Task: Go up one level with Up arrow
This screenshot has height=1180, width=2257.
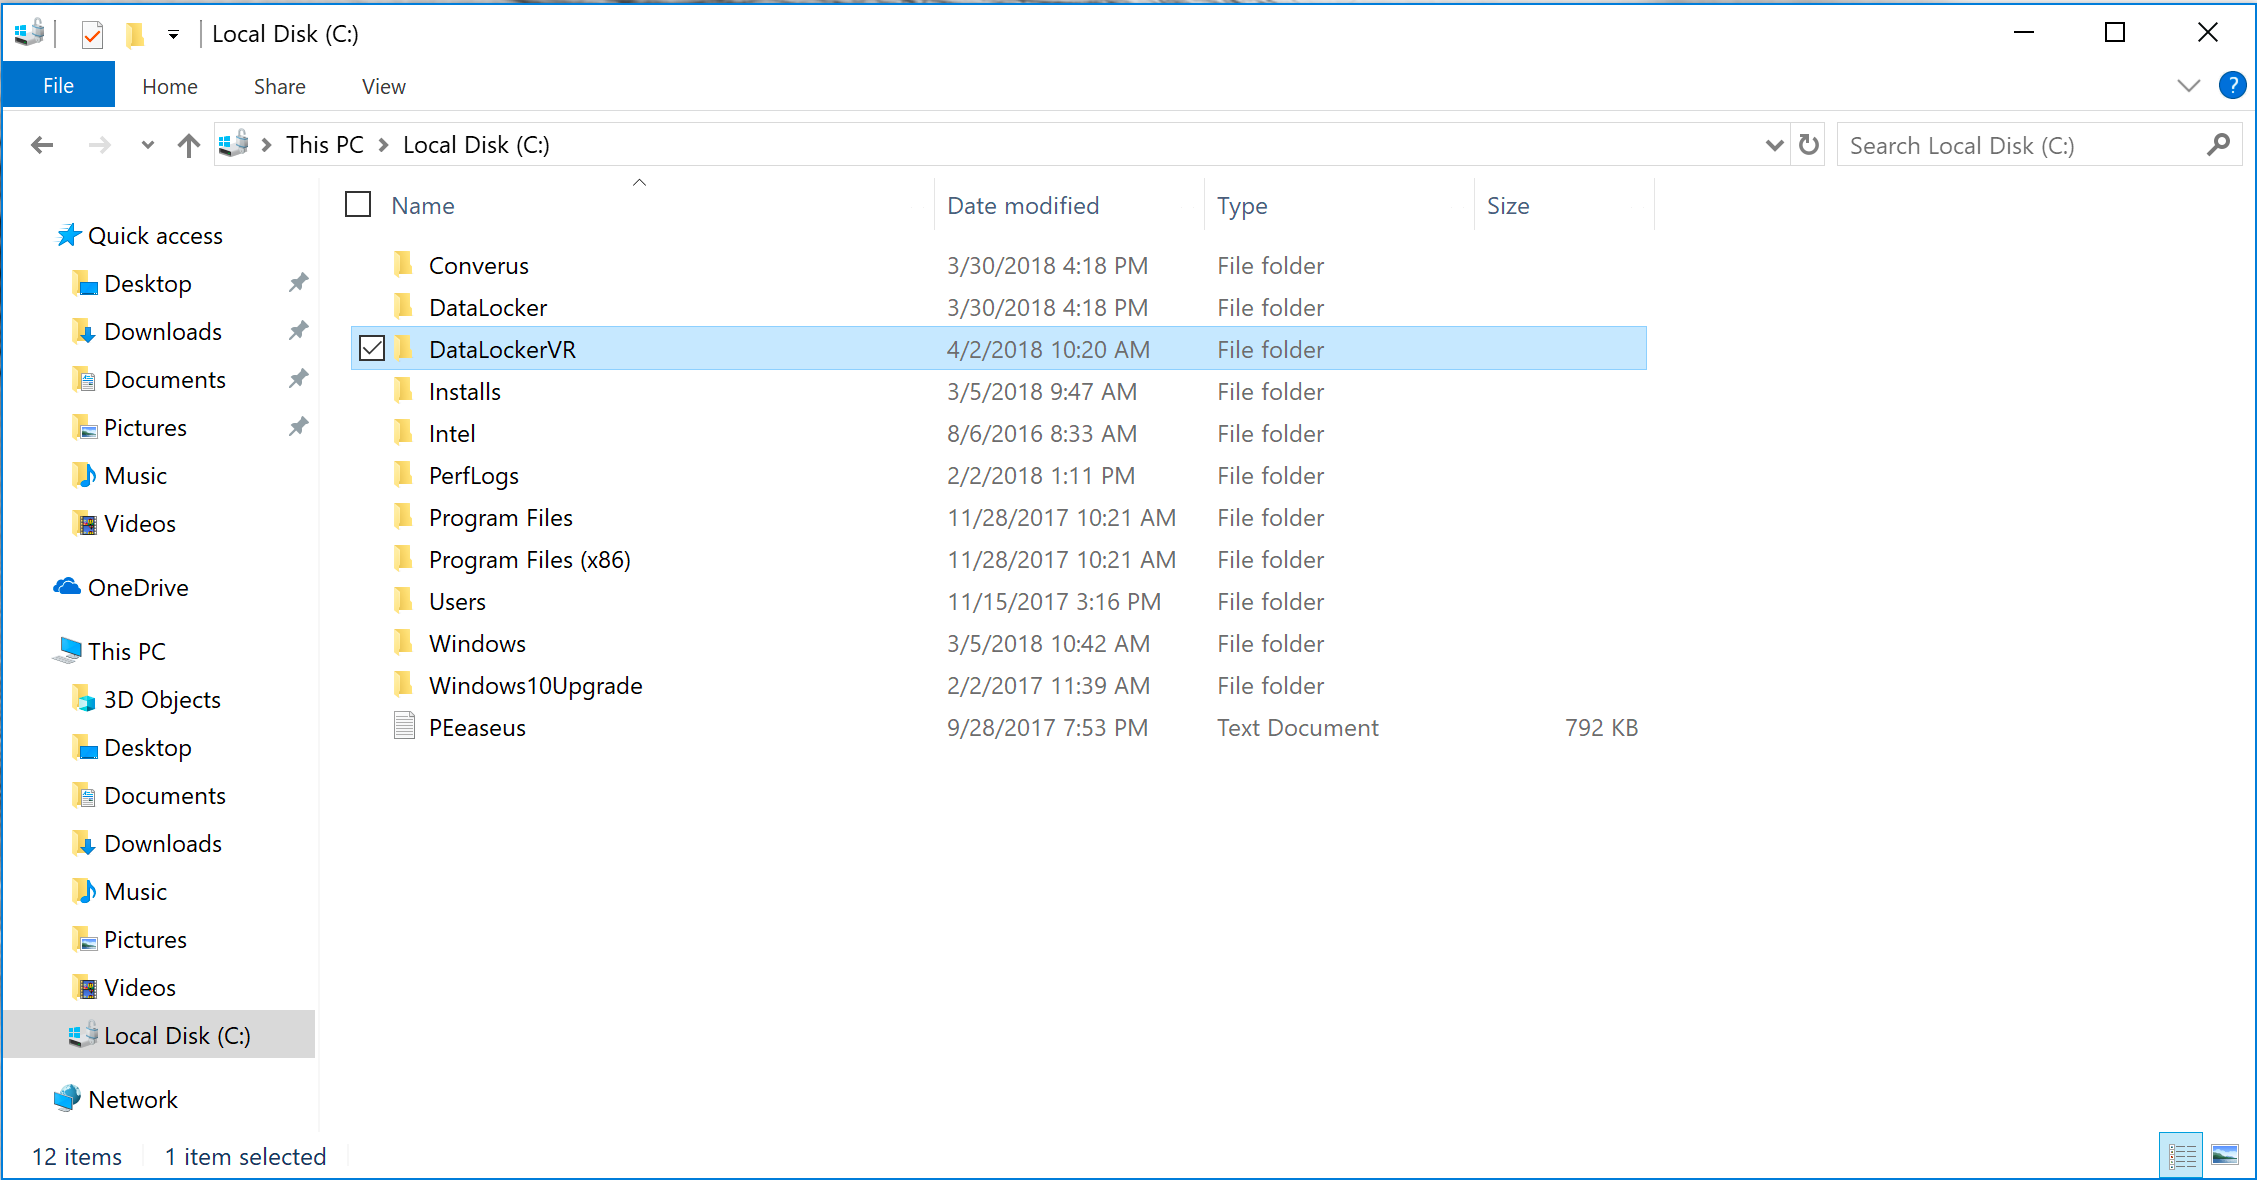Action: tap(188, 145)
